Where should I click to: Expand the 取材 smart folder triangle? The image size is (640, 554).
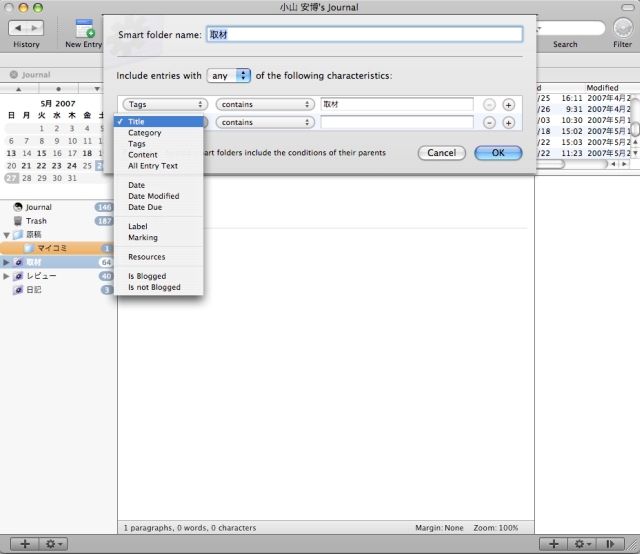[6, 262]
